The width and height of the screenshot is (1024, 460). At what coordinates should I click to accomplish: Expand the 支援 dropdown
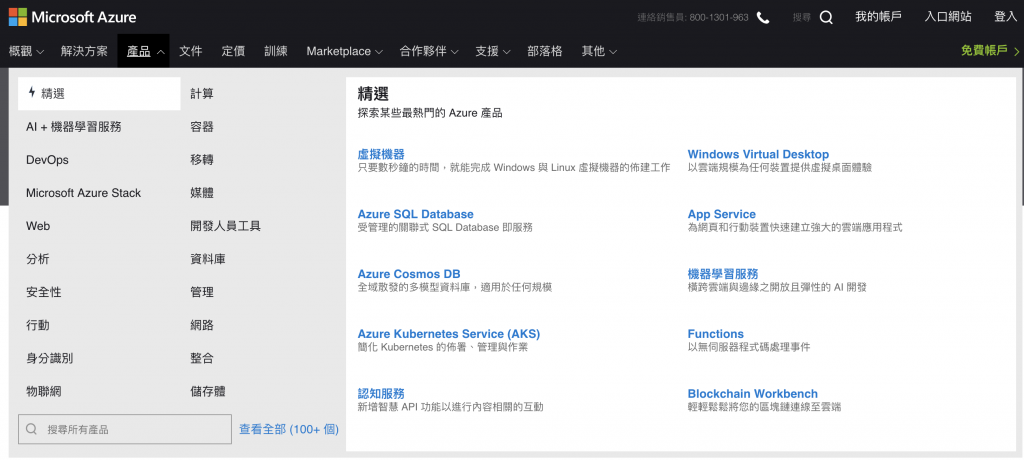tap(493, 51)
